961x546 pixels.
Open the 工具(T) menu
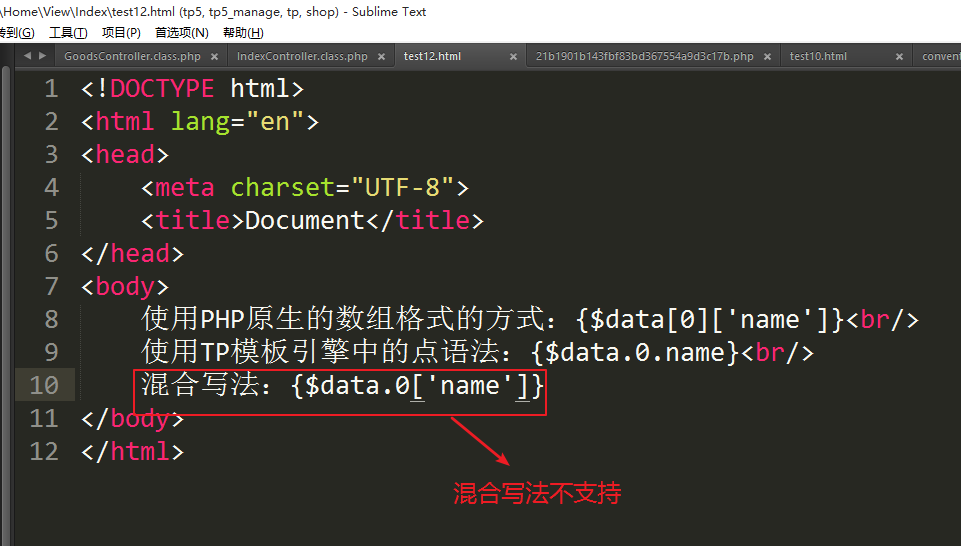68,33
